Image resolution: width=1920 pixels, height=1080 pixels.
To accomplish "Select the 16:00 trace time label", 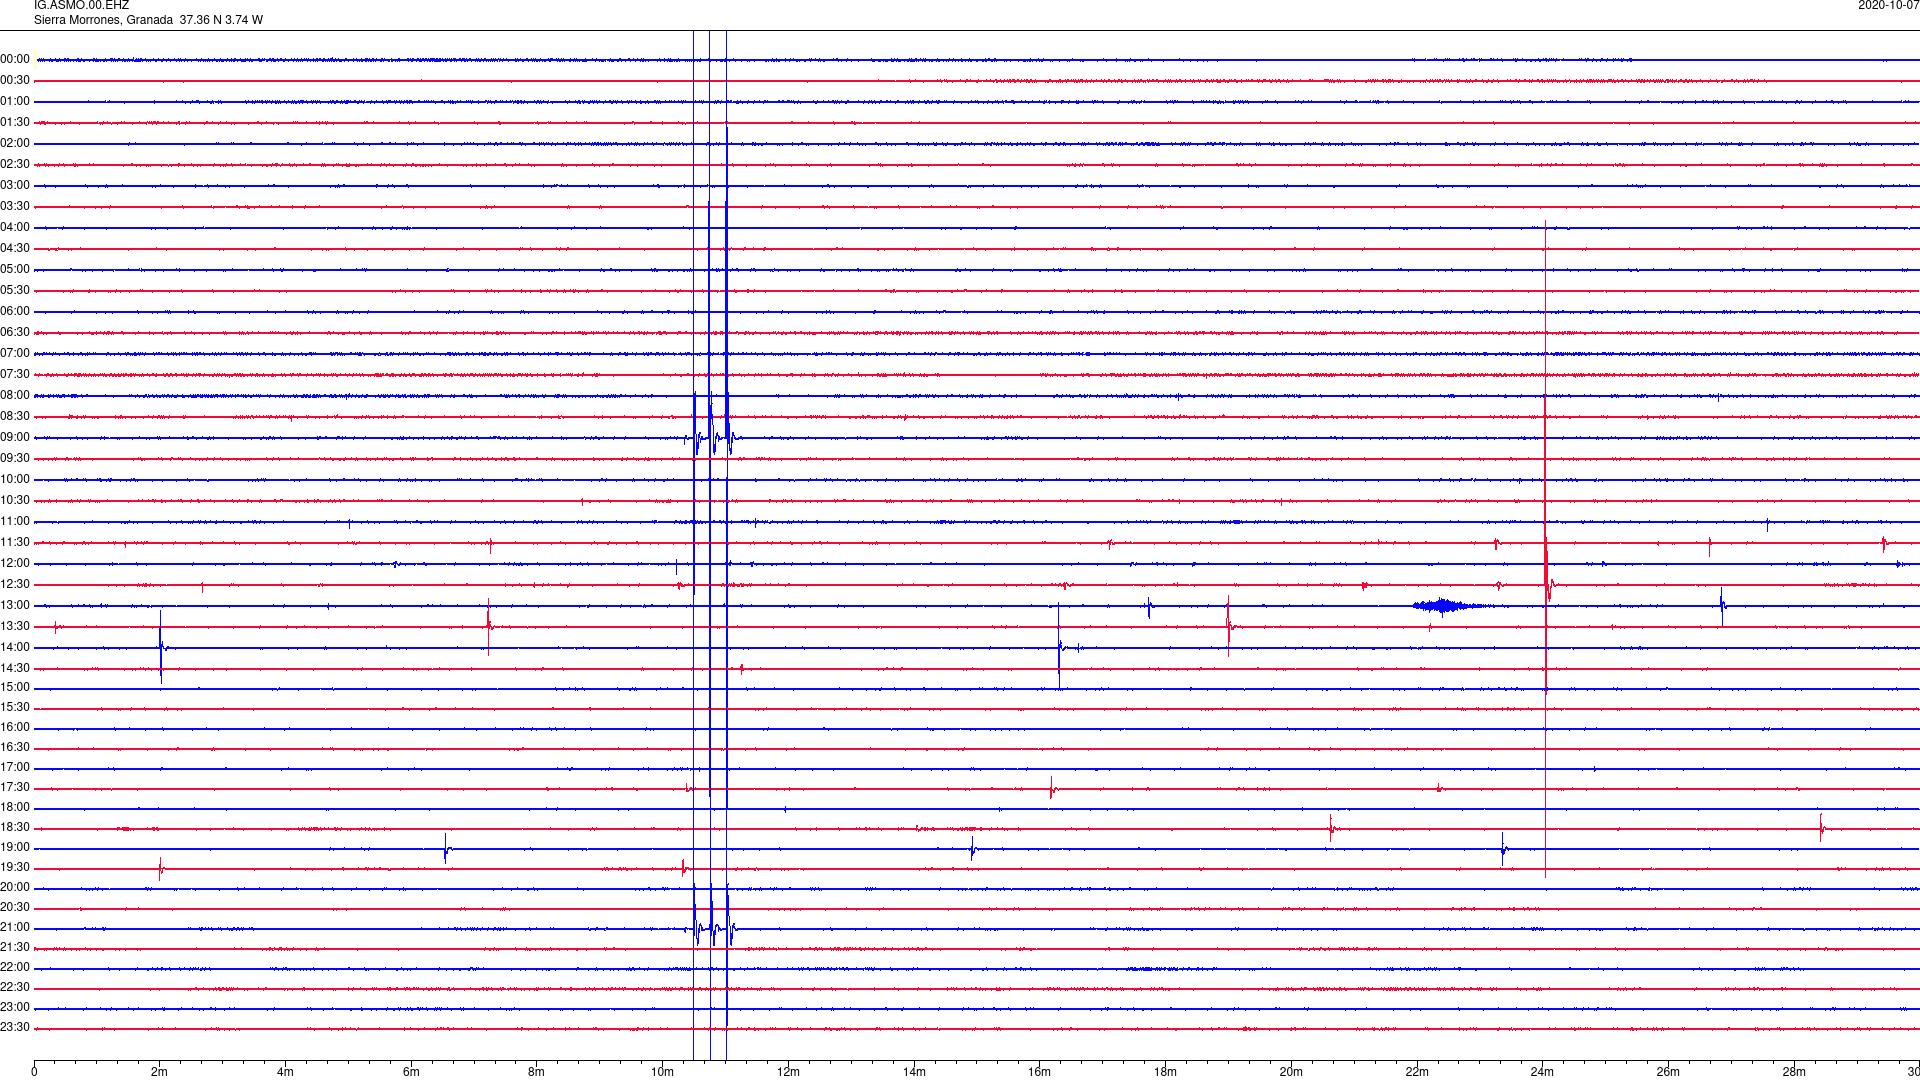I will pos(15,728).
